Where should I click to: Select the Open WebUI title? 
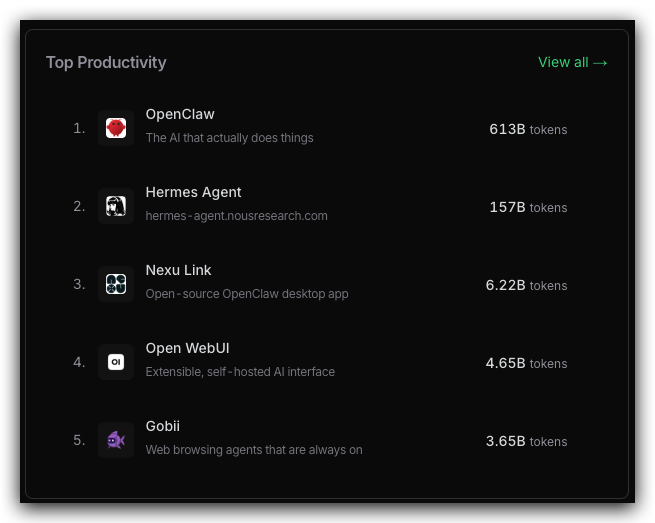click(x=187, y=348)
